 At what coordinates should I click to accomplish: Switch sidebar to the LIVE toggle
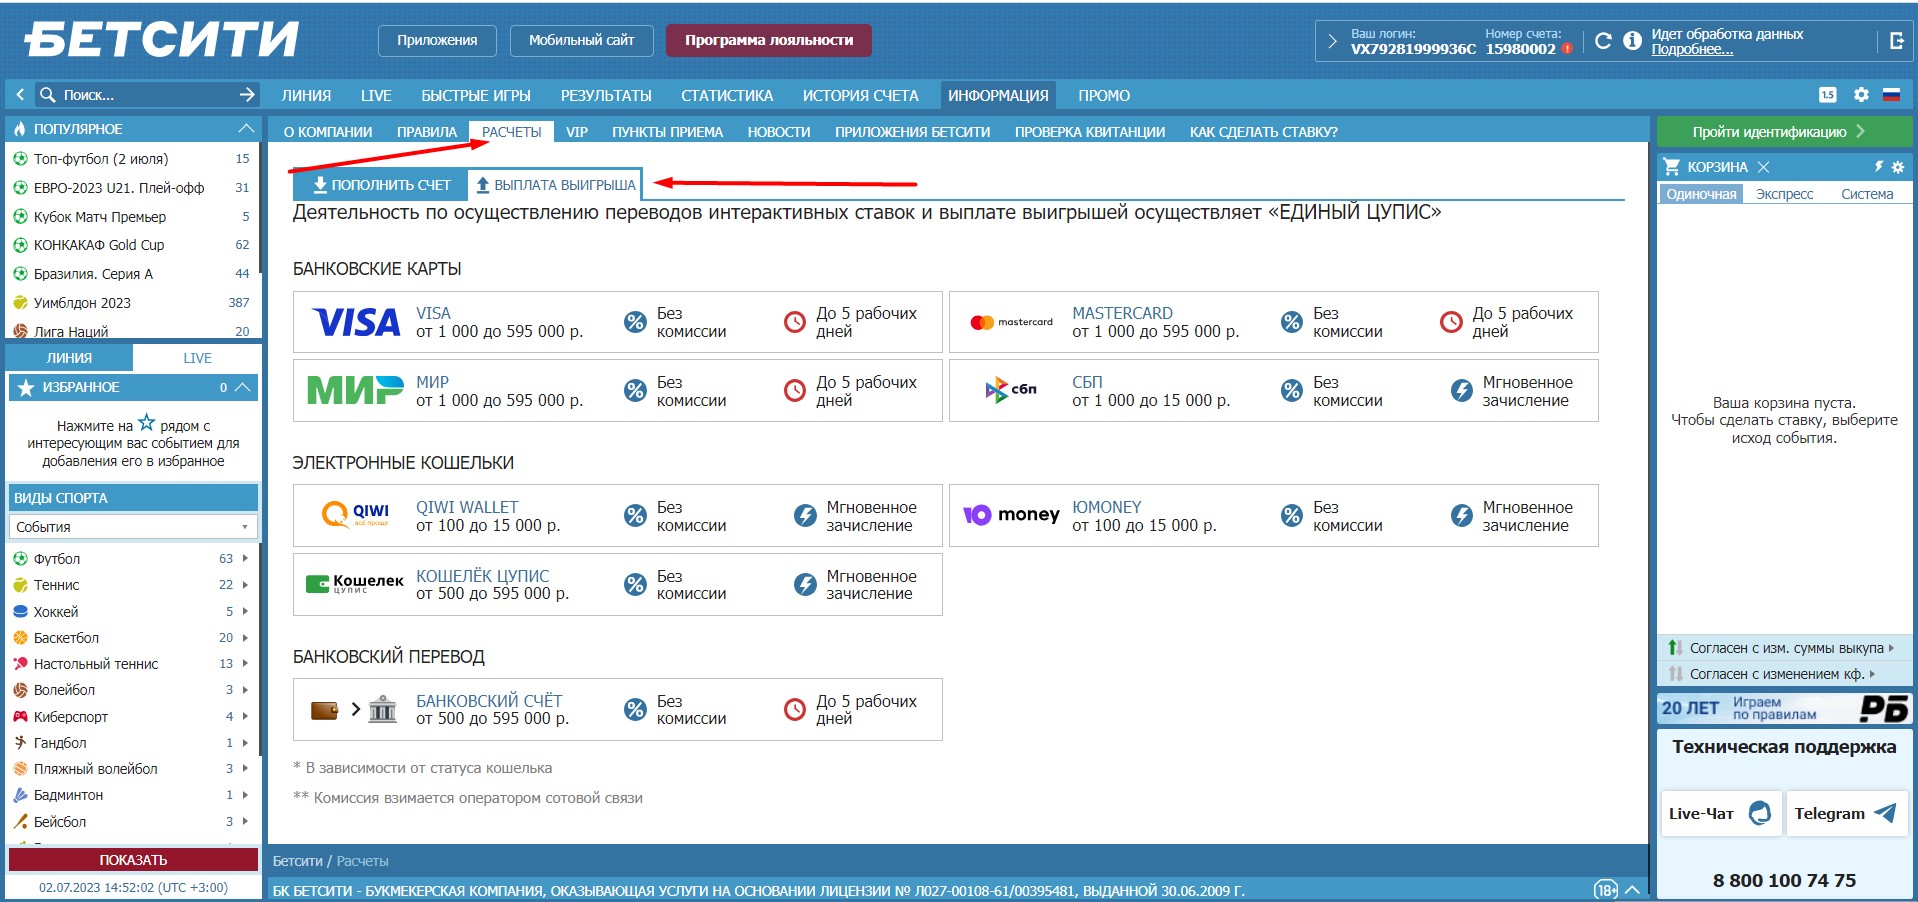(197, 358)
